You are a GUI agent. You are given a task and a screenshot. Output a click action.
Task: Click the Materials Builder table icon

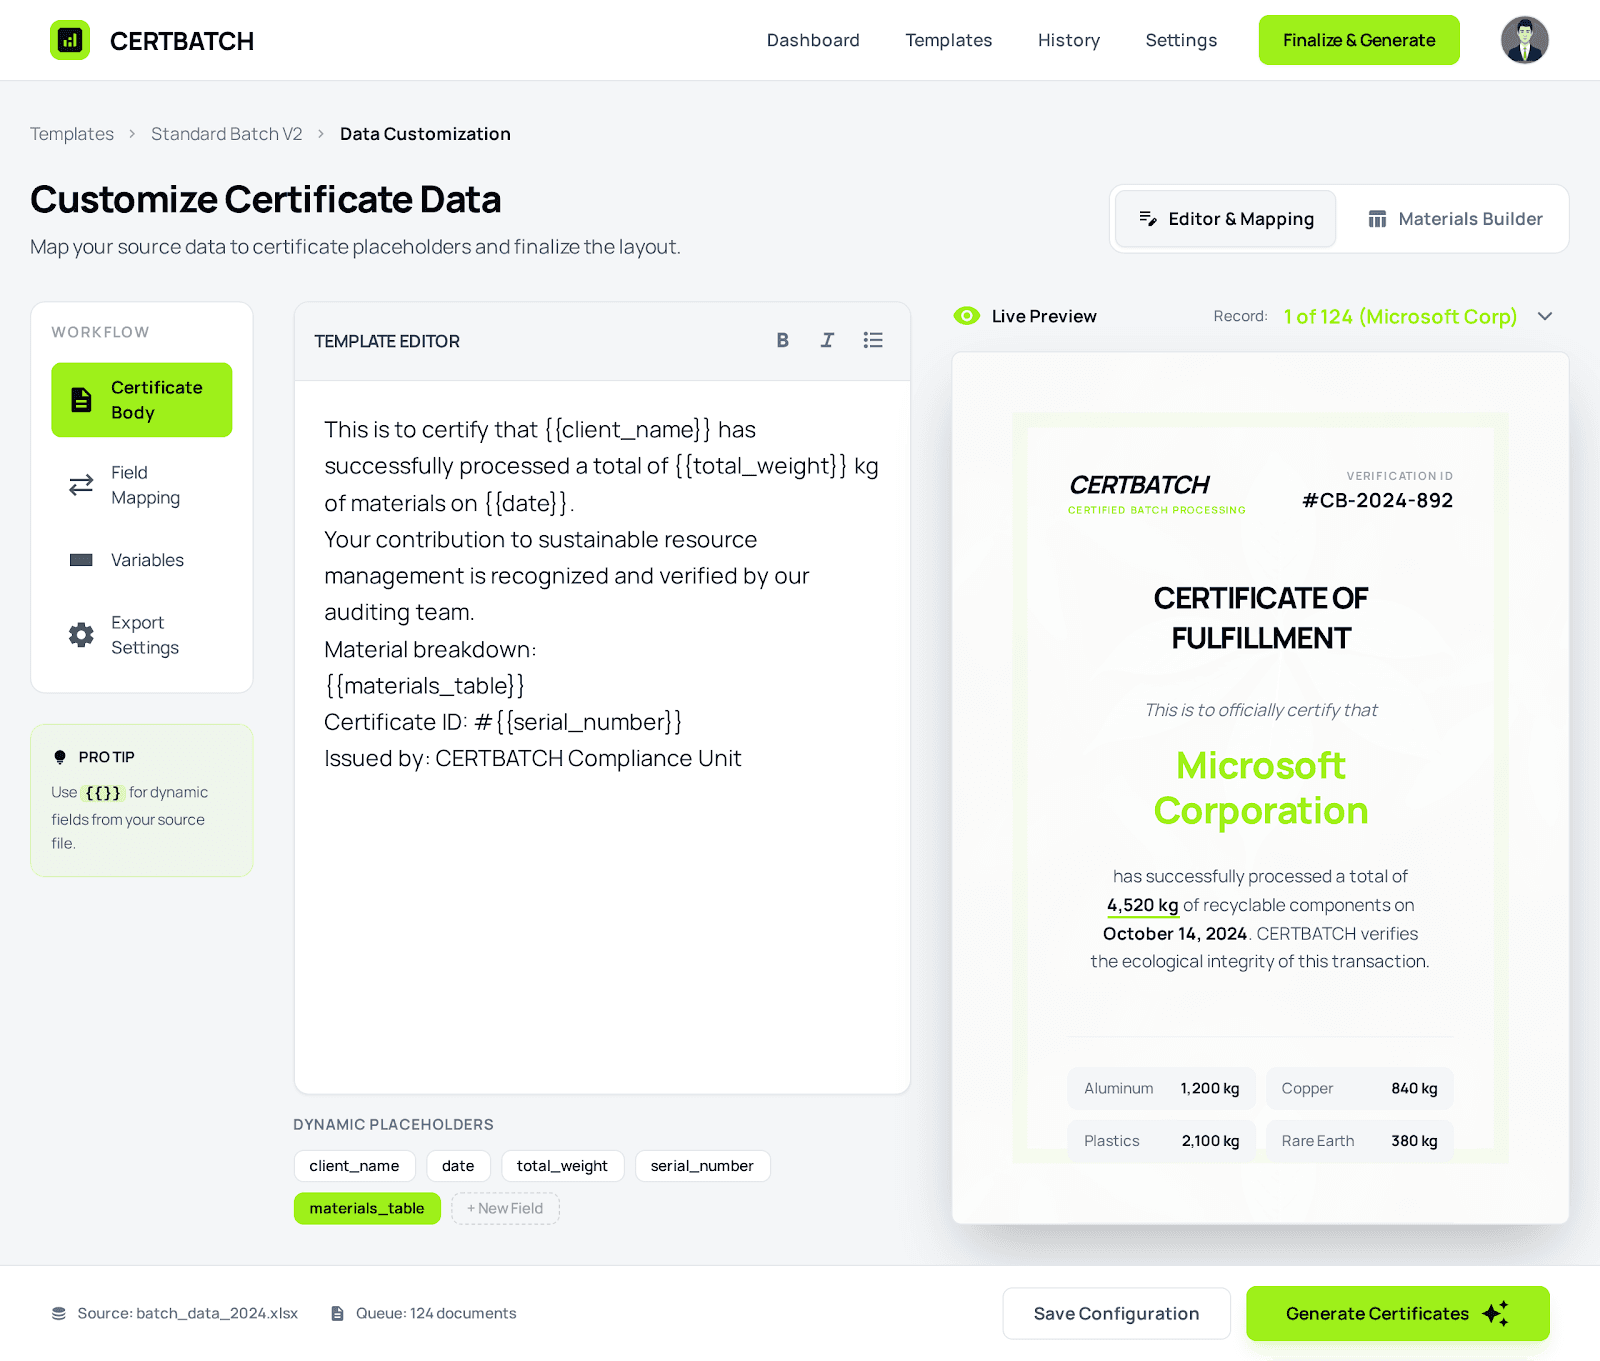pyautogui.click(x=1377, y=219)
